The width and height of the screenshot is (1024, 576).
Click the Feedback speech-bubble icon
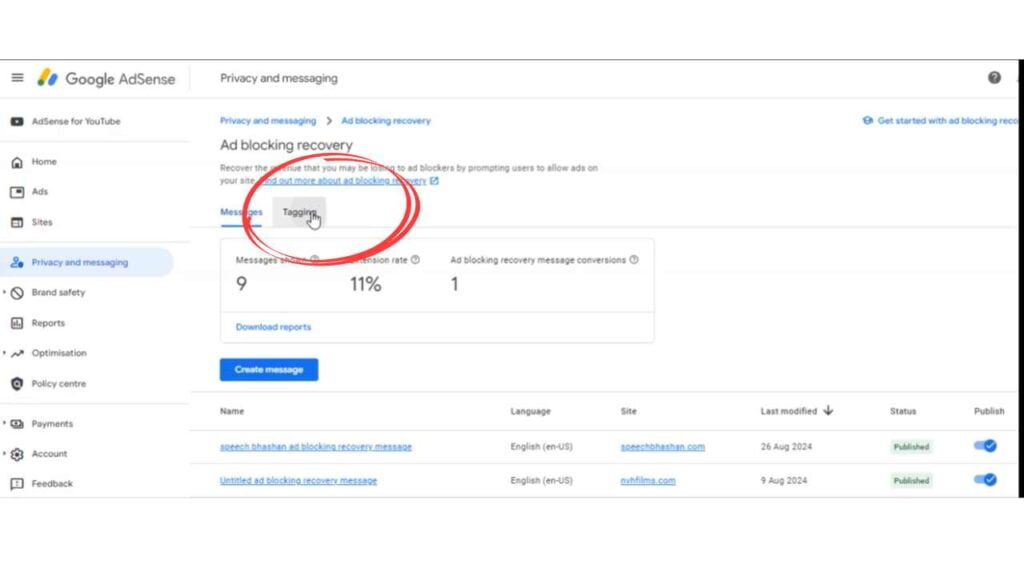pos(17,484)
